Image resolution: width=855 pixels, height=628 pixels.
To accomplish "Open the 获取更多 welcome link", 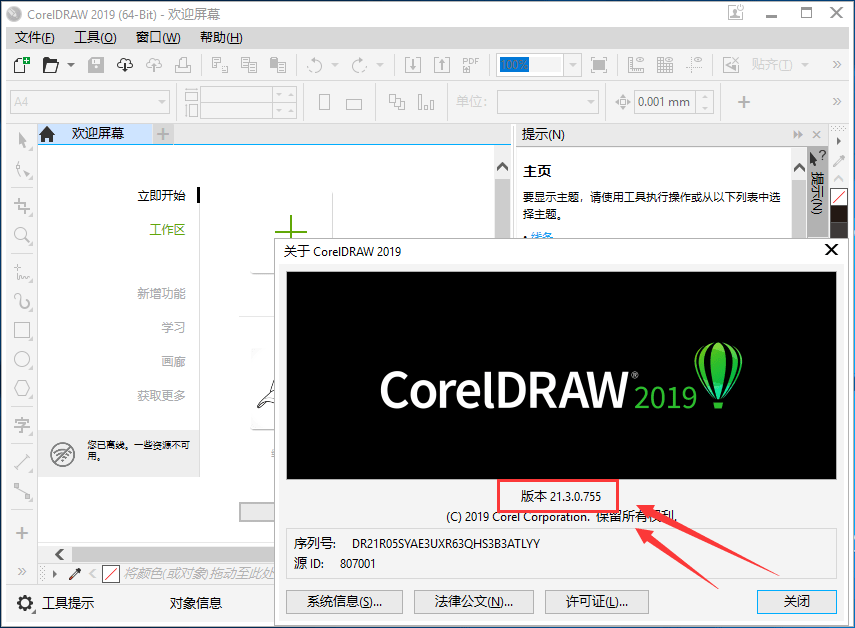I will click(161, 396).
